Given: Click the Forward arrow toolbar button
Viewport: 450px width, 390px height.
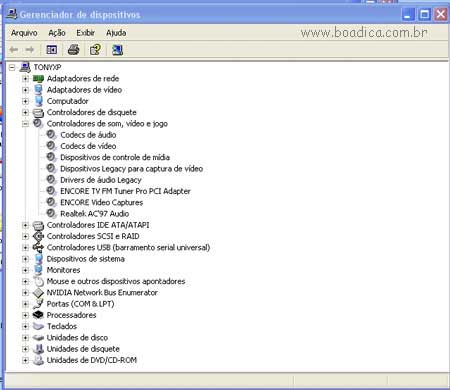Looking at the screenshot, I should (x=30, y=50).
